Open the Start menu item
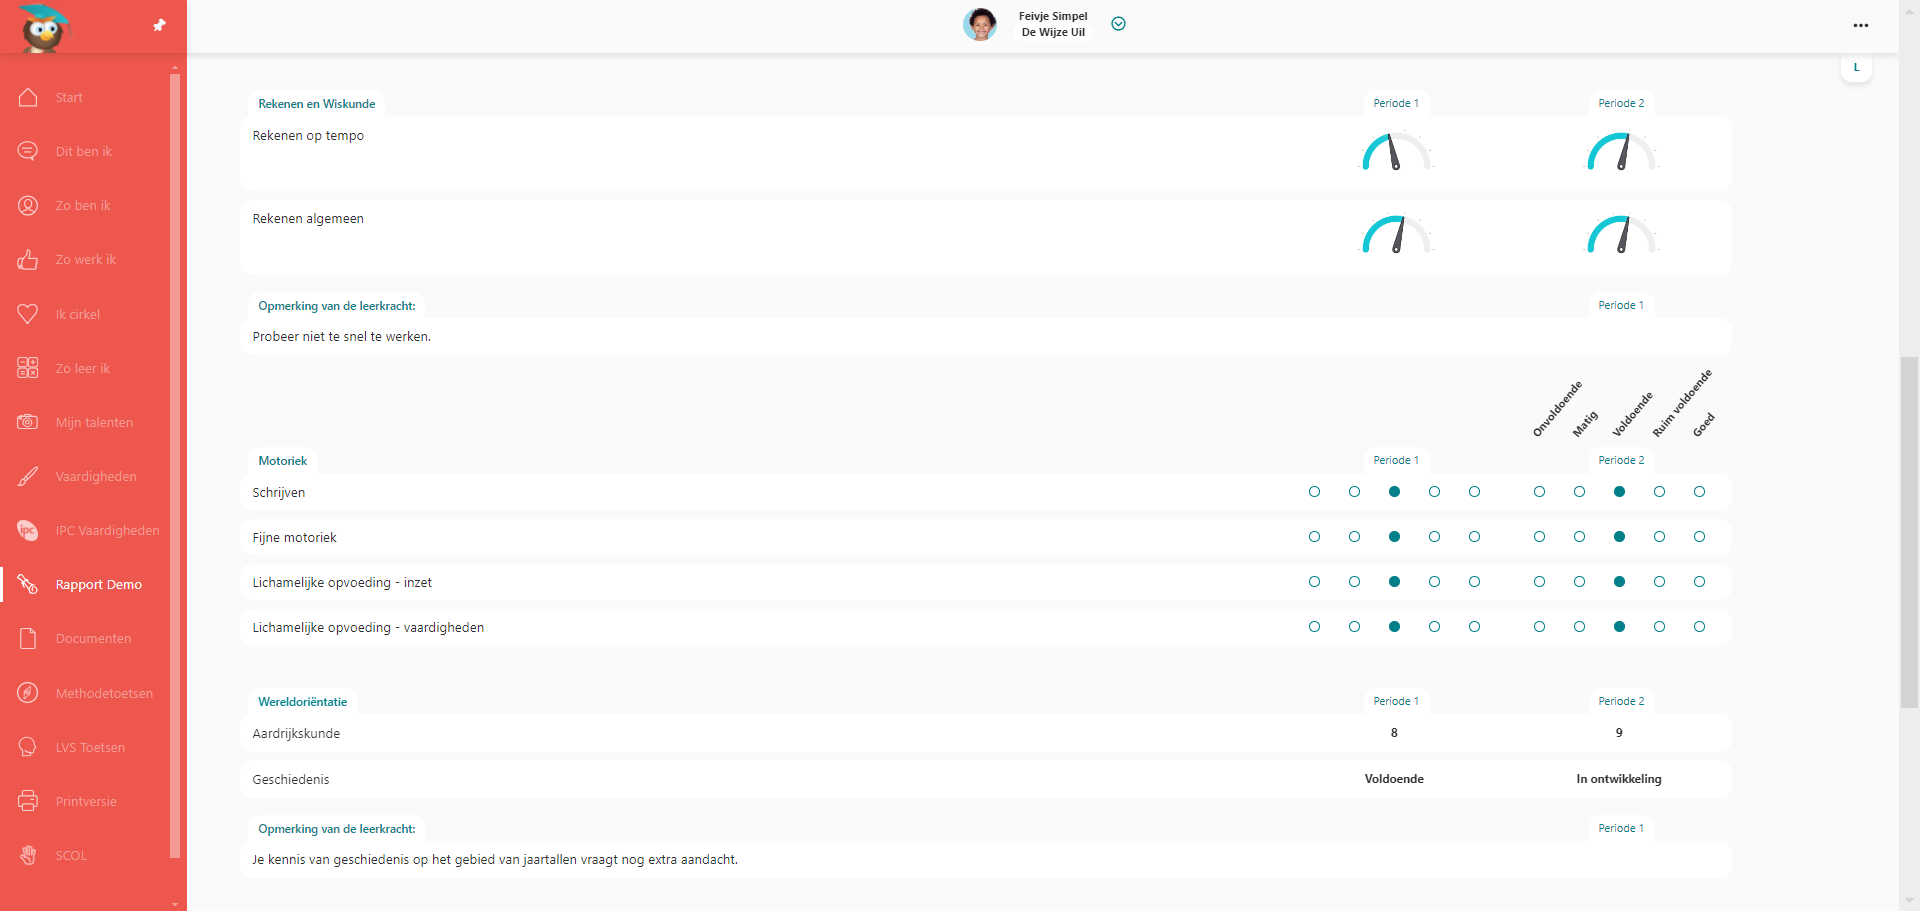 pyautogui.click(x=69, y=97)
